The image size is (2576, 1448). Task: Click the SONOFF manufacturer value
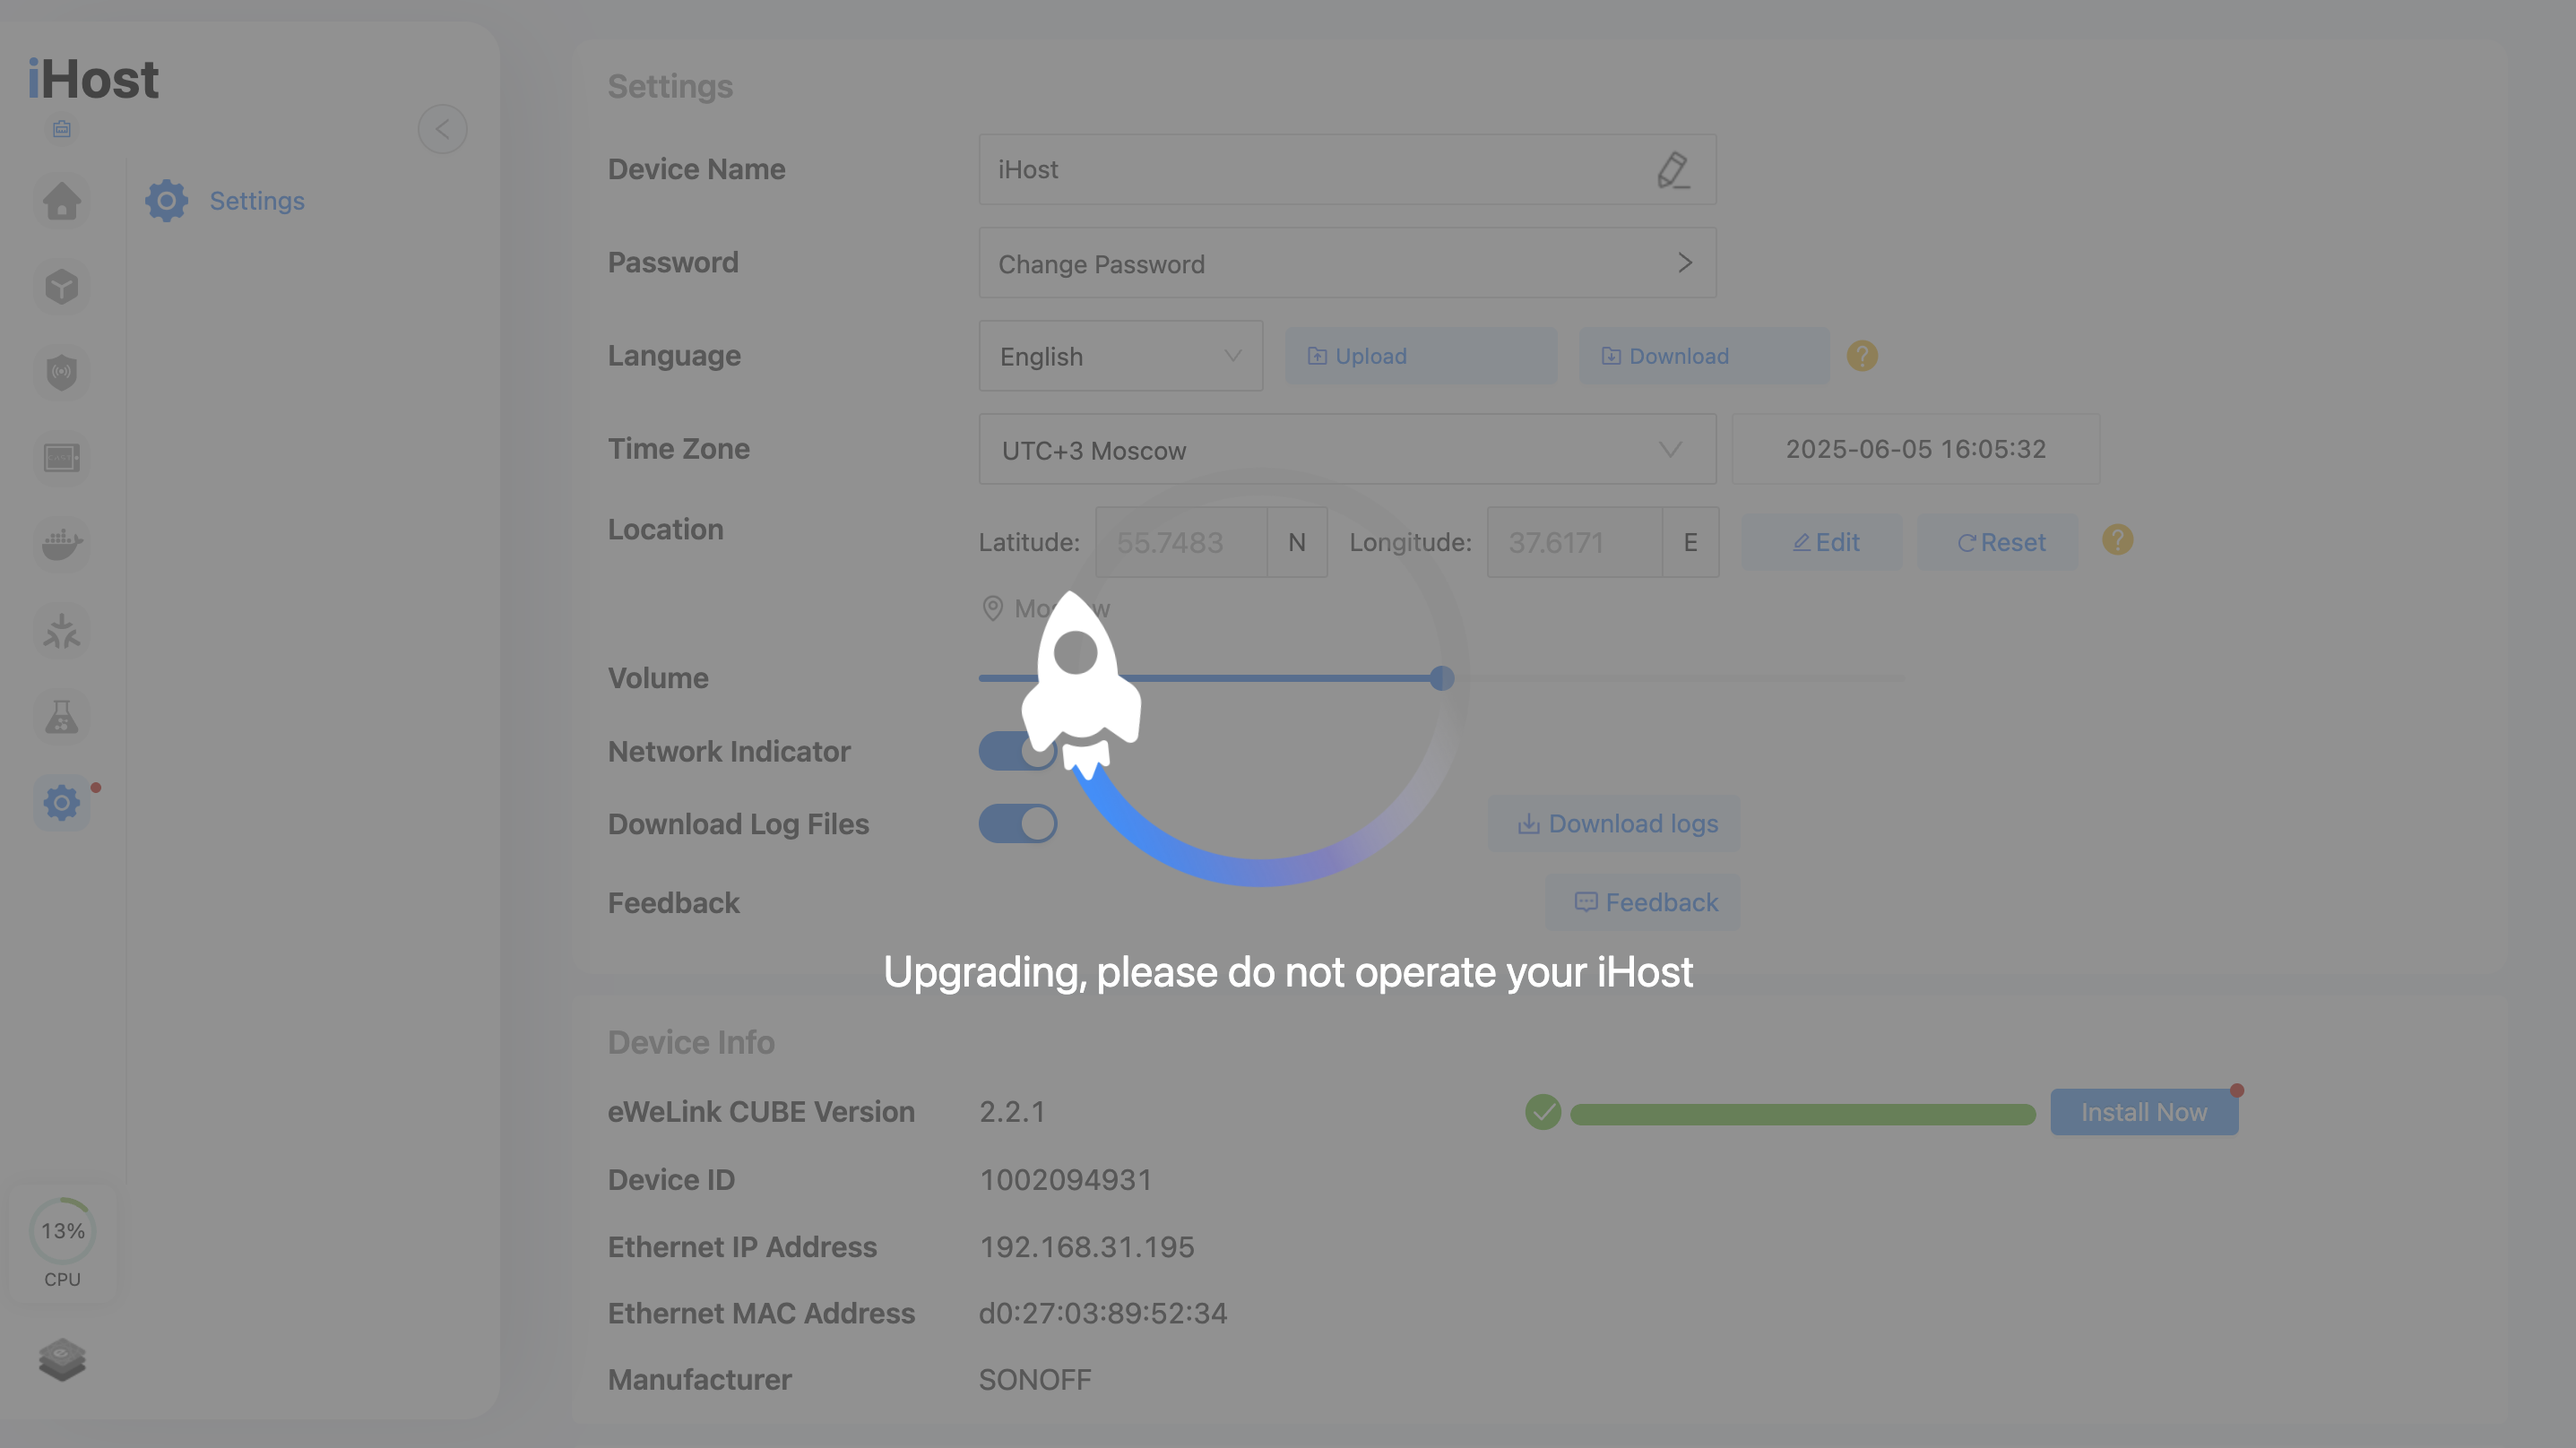pos(1035,1380)
